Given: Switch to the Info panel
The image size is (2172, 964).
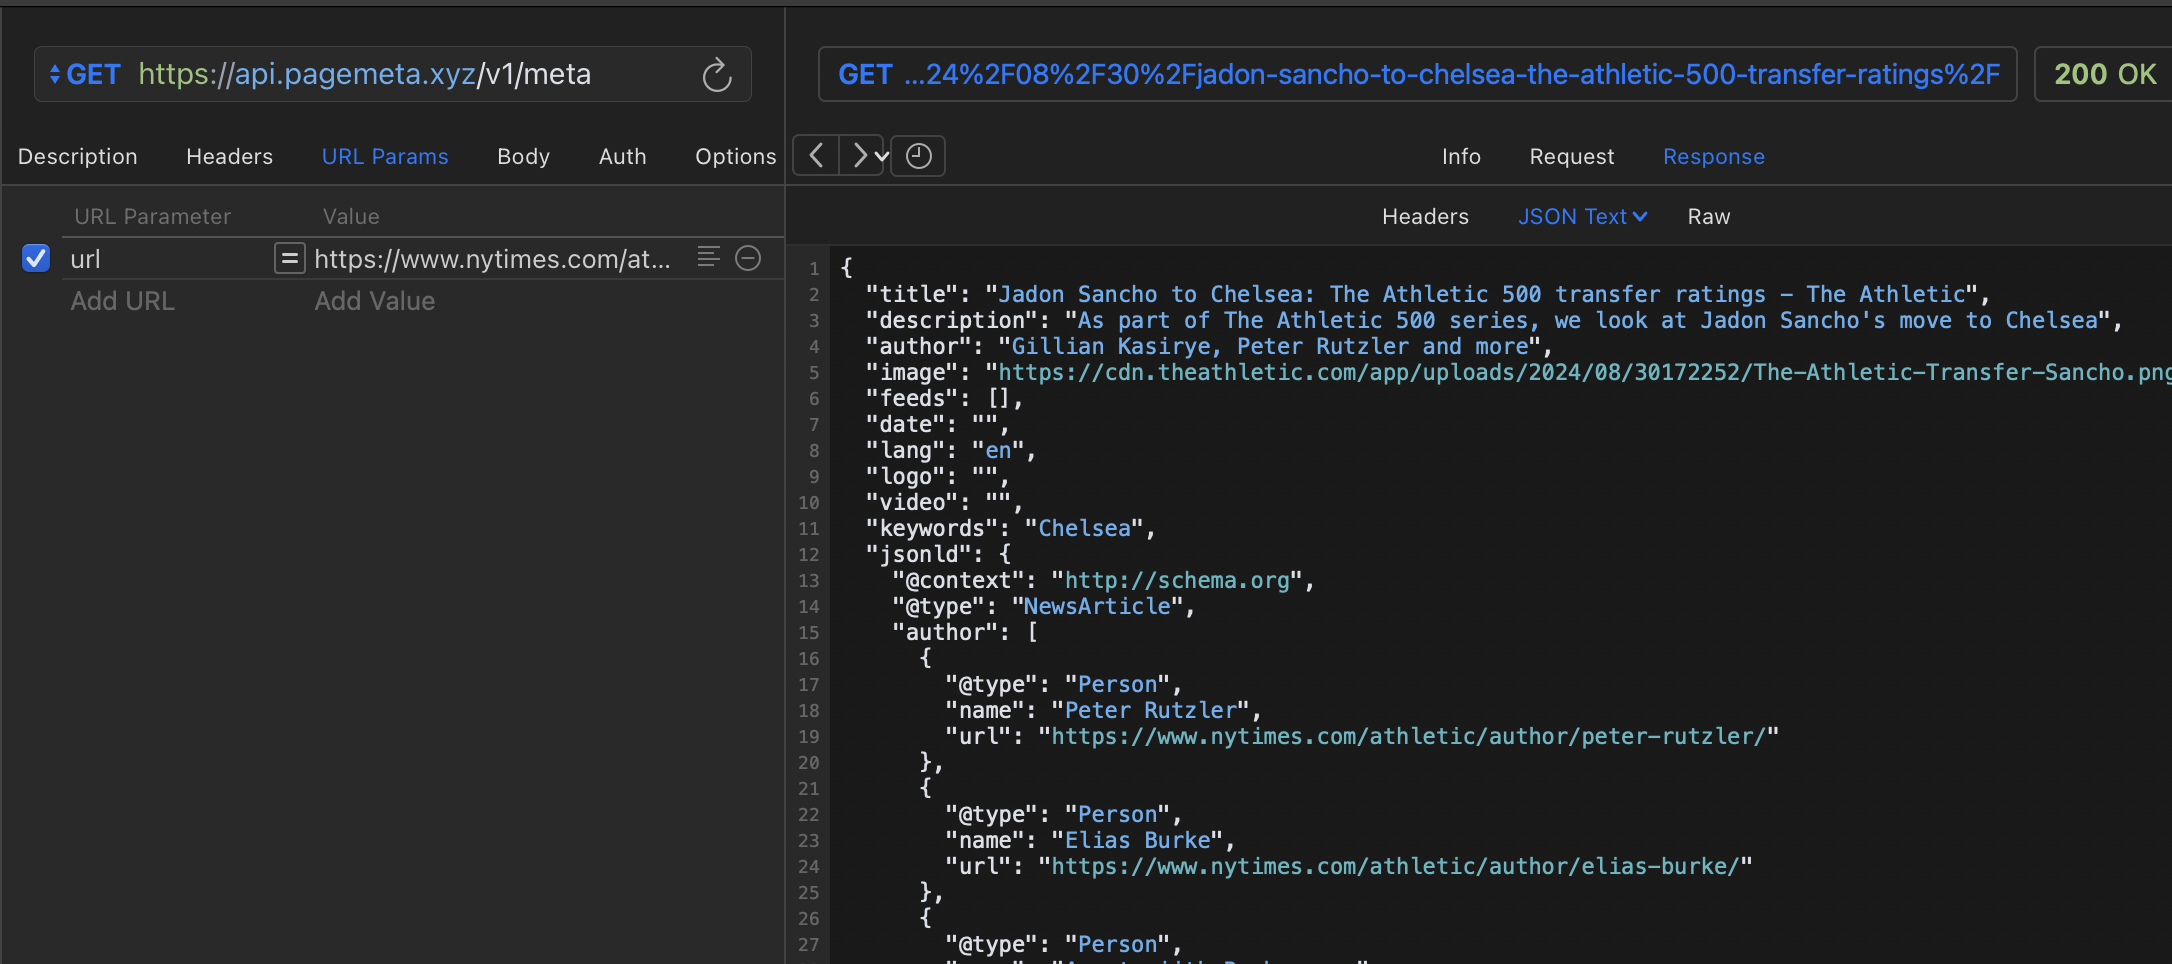Looking at the screenshot, I should 1460,157.
